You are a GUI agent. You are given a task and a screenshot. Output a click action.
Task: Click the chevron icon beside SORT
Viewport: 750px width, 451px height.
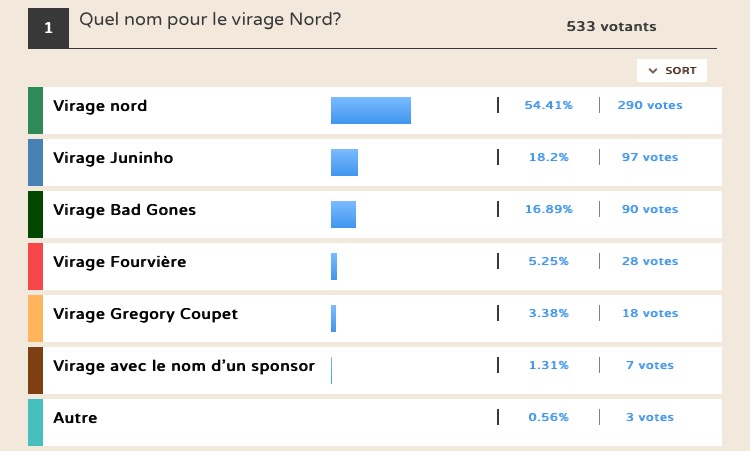(652, 71)
